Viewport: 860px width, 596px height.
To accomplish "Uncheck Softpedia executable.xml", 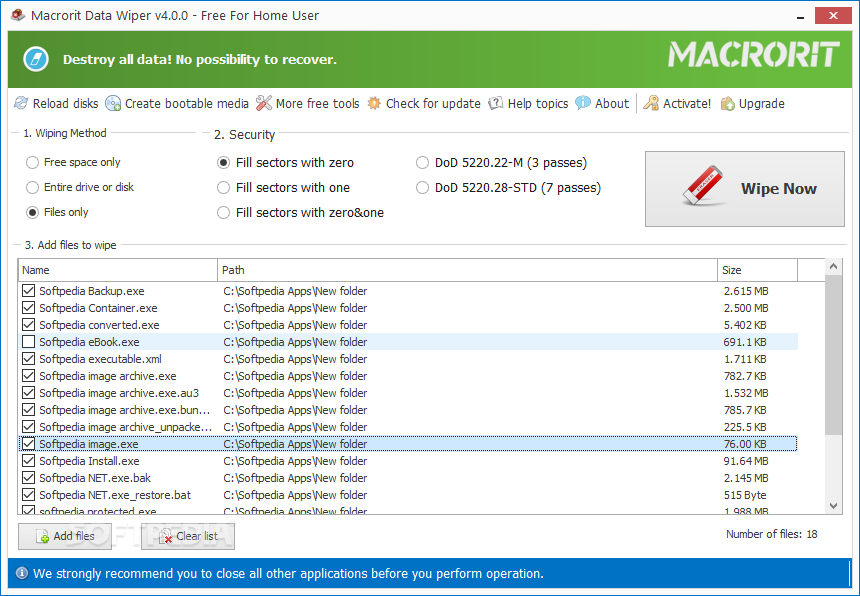I will [29, 359].
